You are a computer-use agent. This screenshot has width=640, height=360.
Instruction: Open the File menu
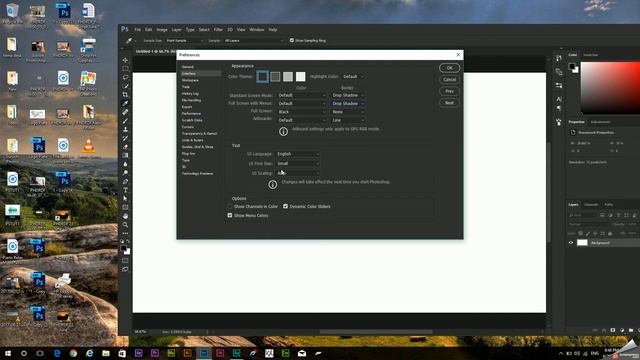point(138,30)
